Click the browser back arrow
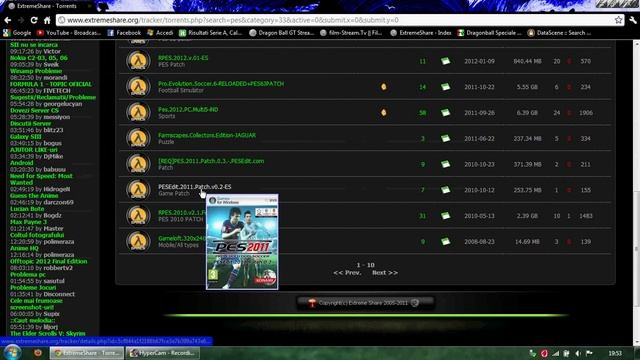Image resolution: width=640 pixels, height=360 pixels. (x=8, y=20)
